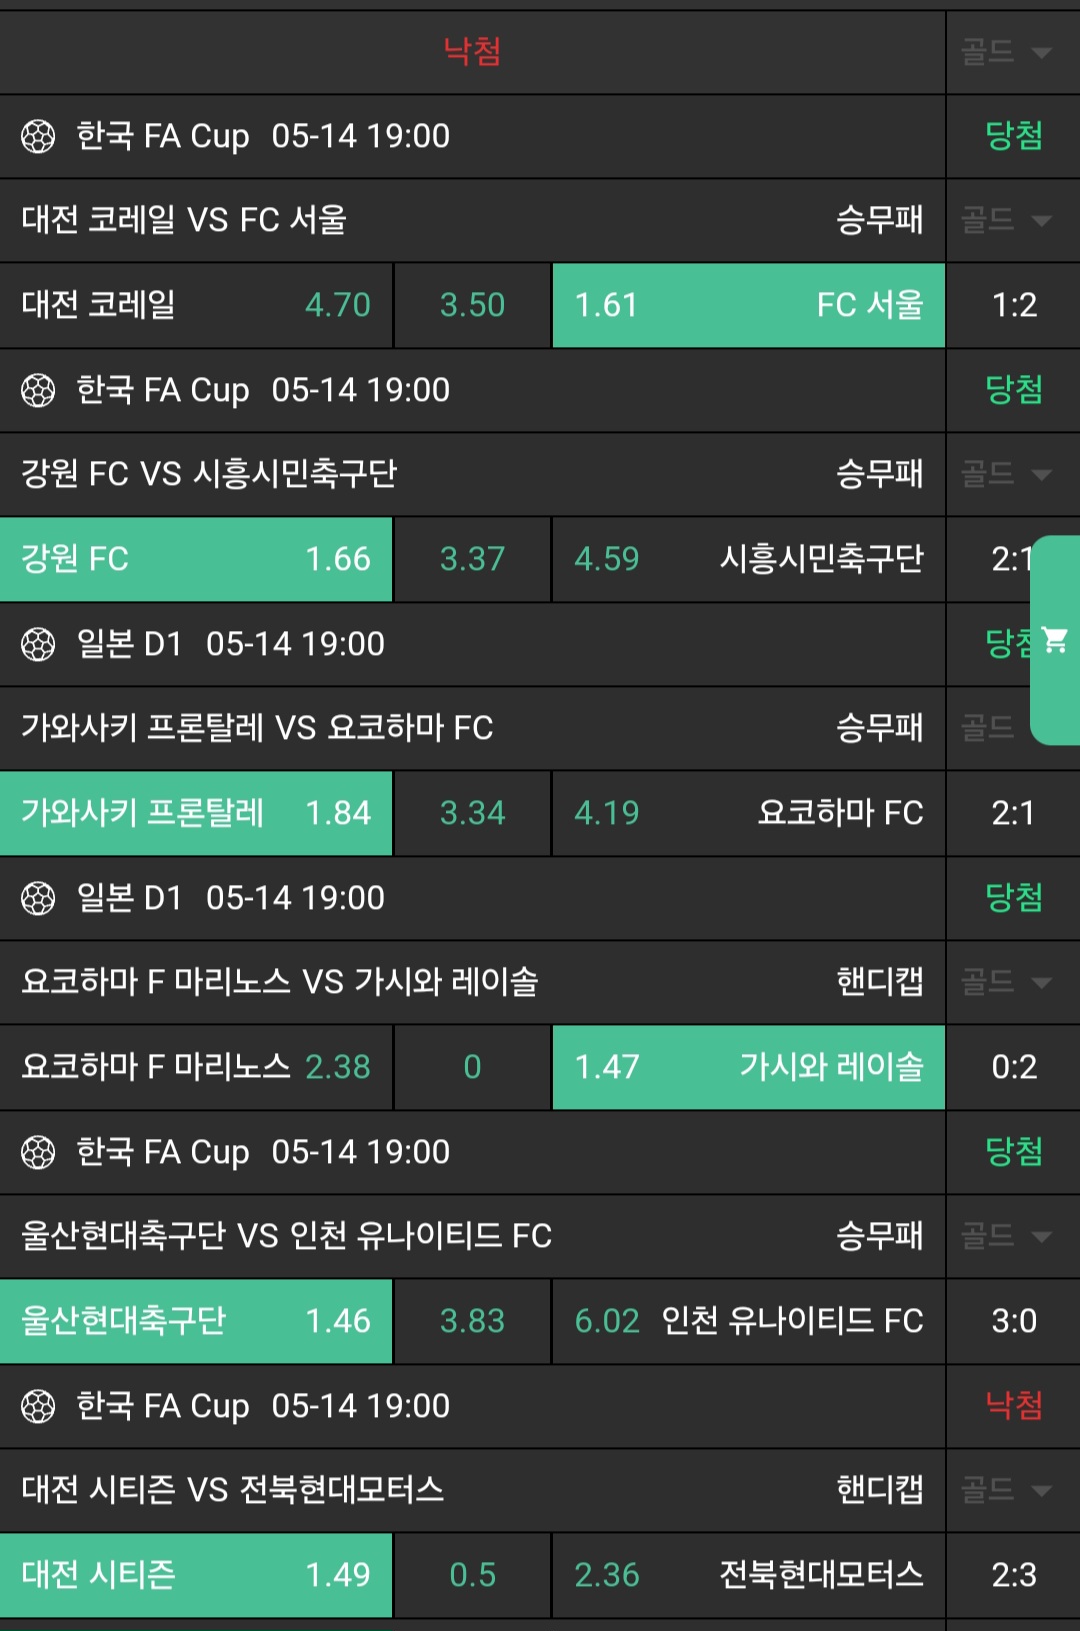Select FC 서울 win odds 1.61
This screenshot has width=1080, height=1631.
tap(748, 305)
